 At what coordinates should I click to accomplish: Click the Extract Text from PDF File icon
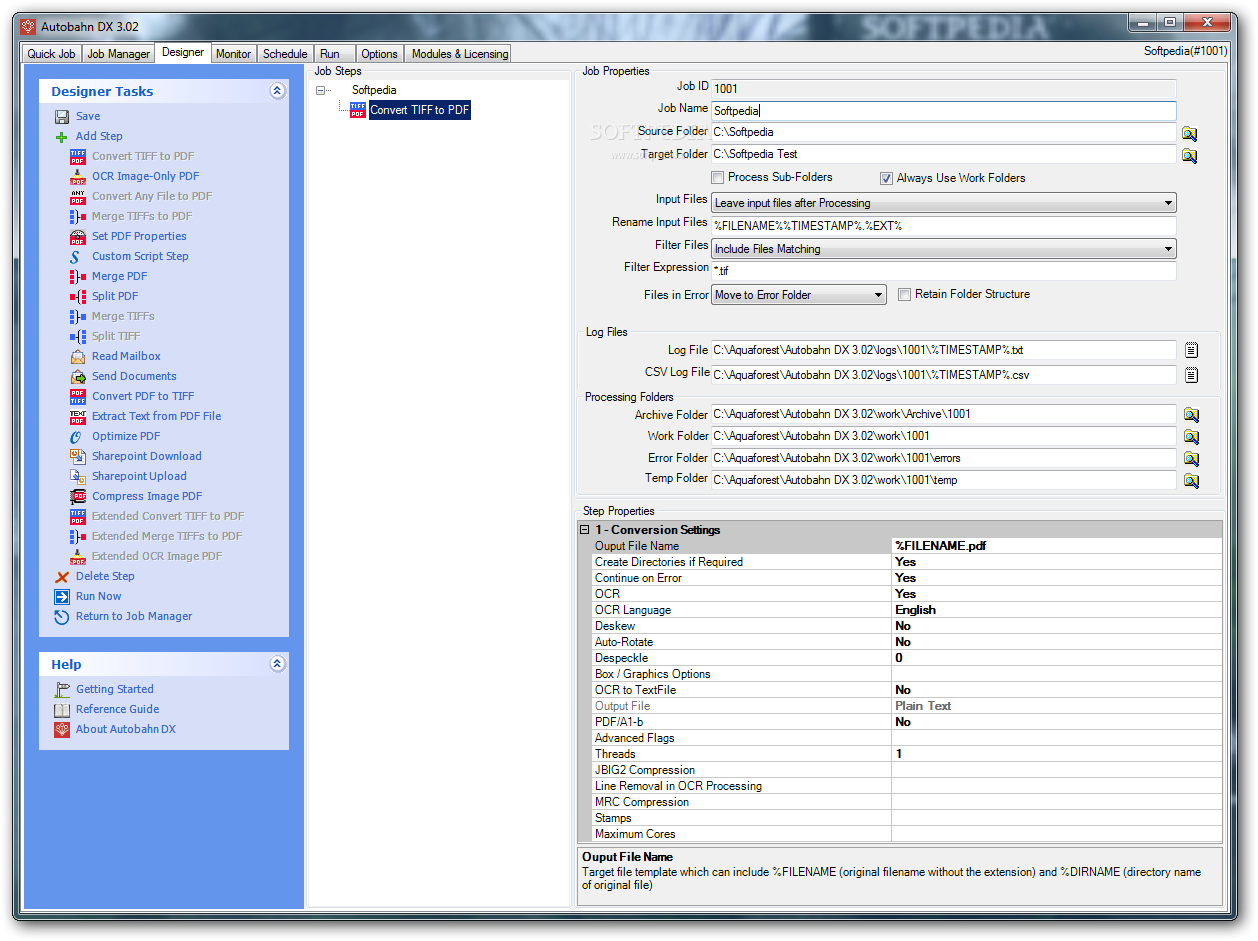[78, 417]
